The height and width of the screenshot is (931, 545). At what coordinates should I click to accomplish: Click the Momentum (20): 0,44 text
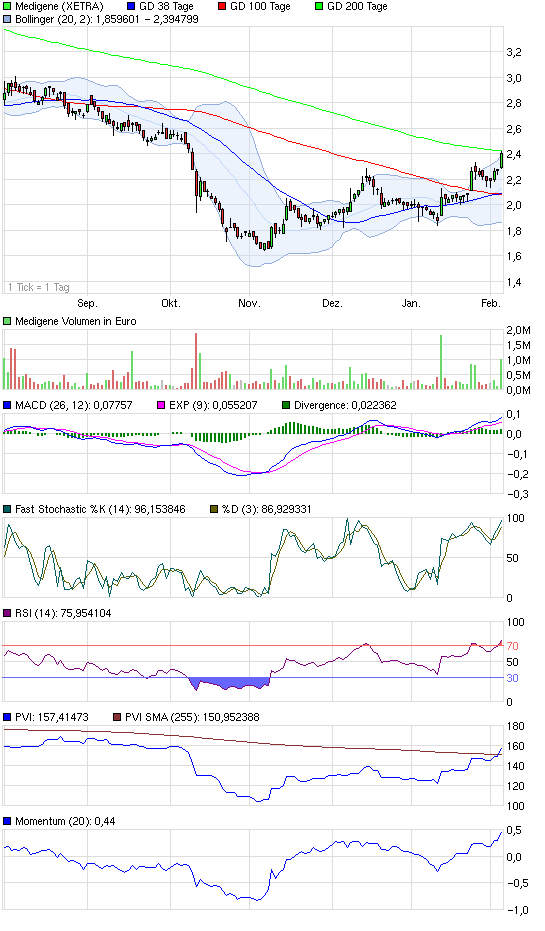(65, 821)
